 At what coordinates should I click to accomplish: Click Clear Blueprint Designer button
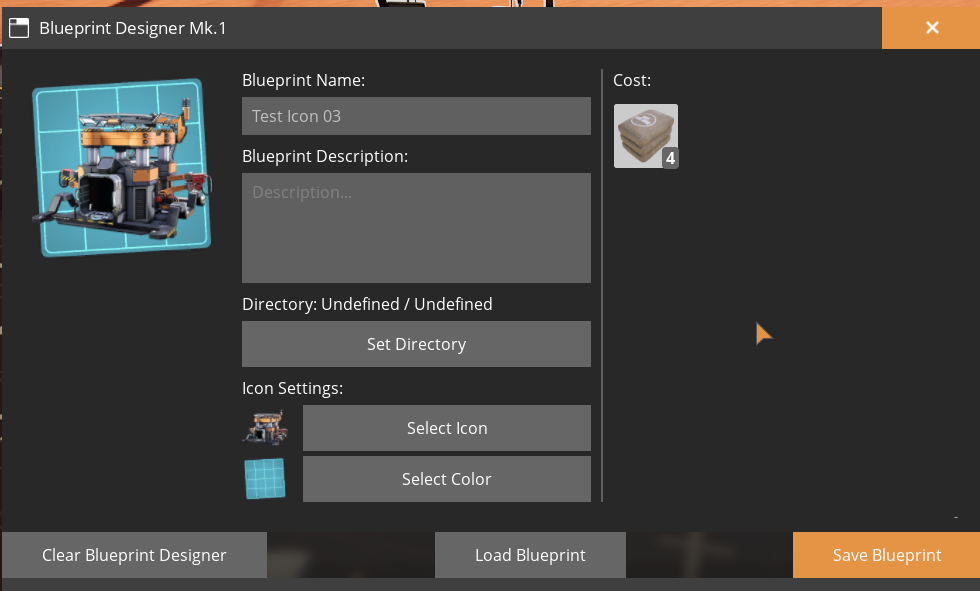coord(134,555)
